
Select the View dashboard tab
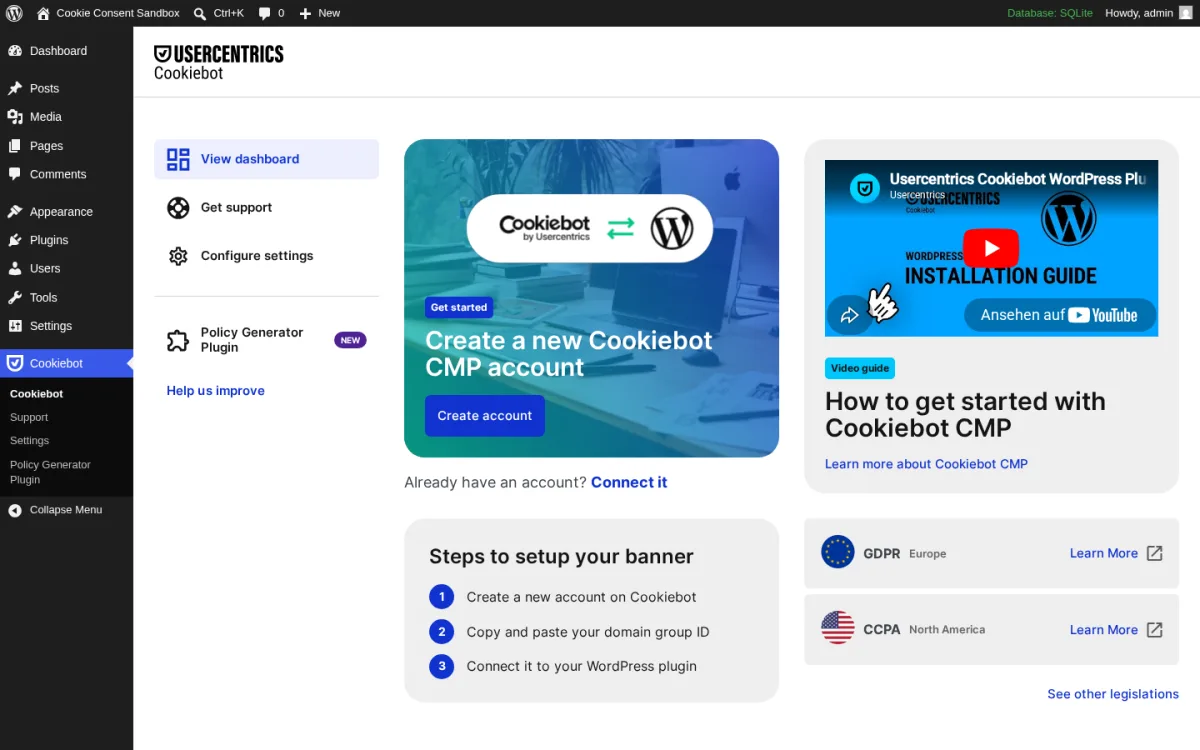266,159
